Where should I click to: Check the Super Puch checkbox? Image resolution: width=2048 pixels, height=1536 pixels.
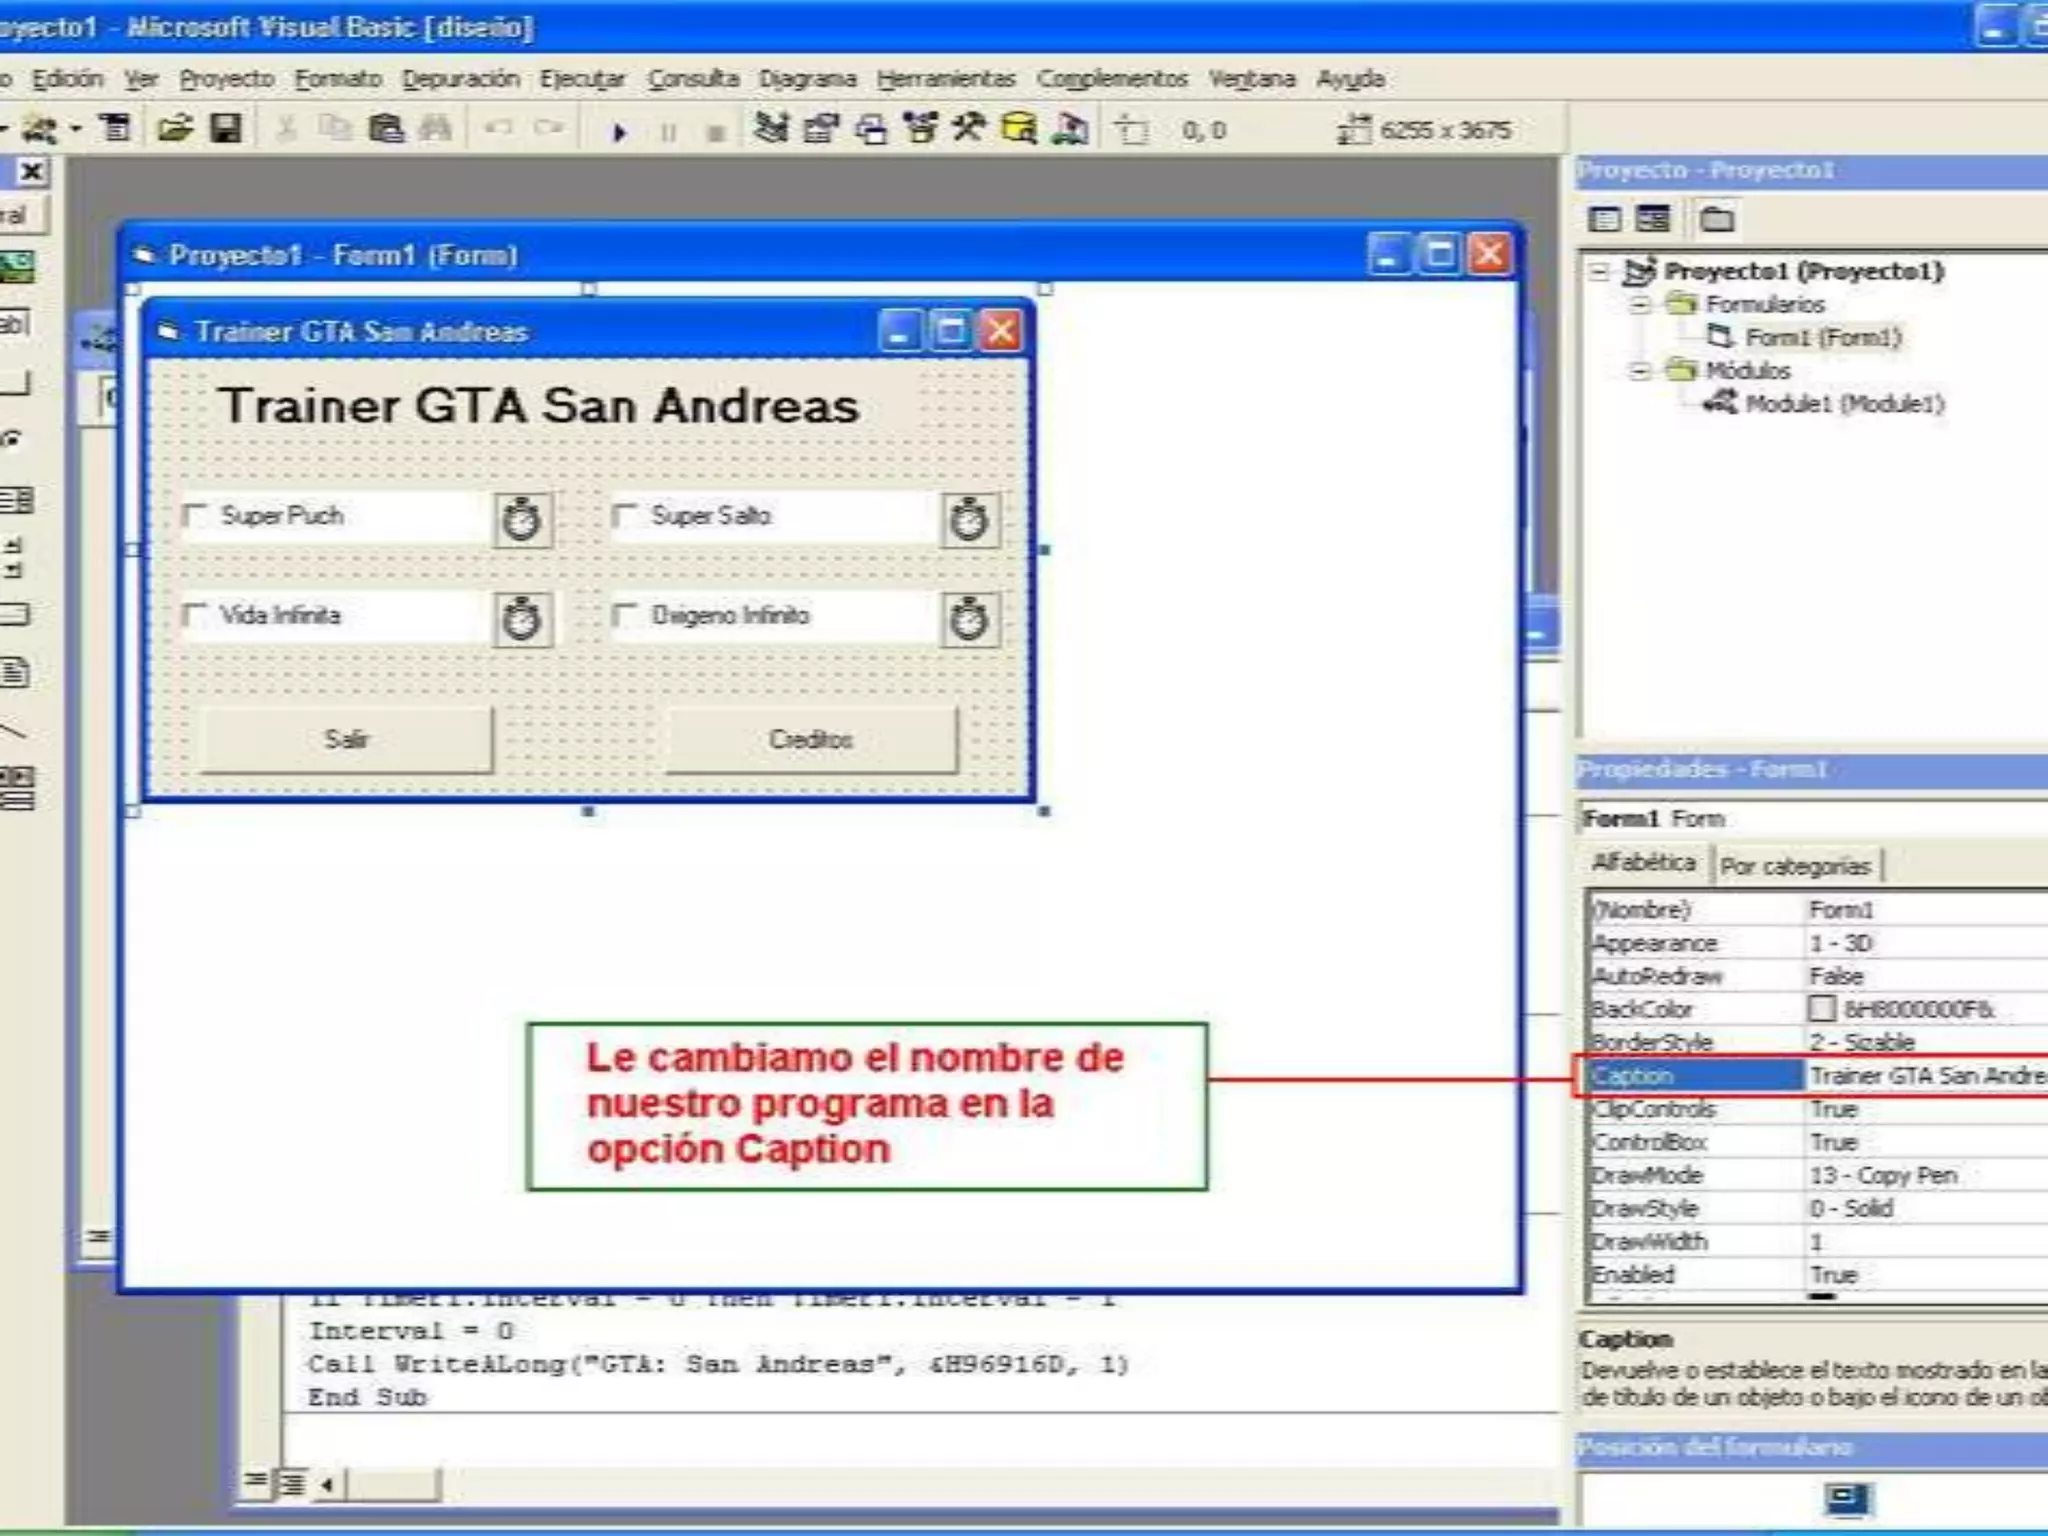point(195,516)
